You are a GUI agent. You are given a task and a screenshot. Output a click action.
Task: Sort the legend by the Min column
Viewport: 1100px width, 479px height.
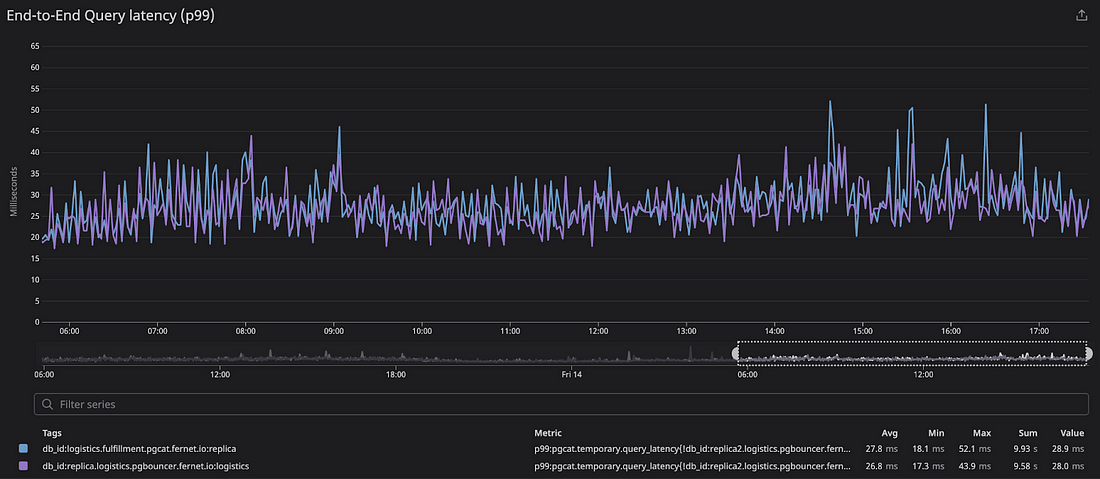[x=936, y=433]
